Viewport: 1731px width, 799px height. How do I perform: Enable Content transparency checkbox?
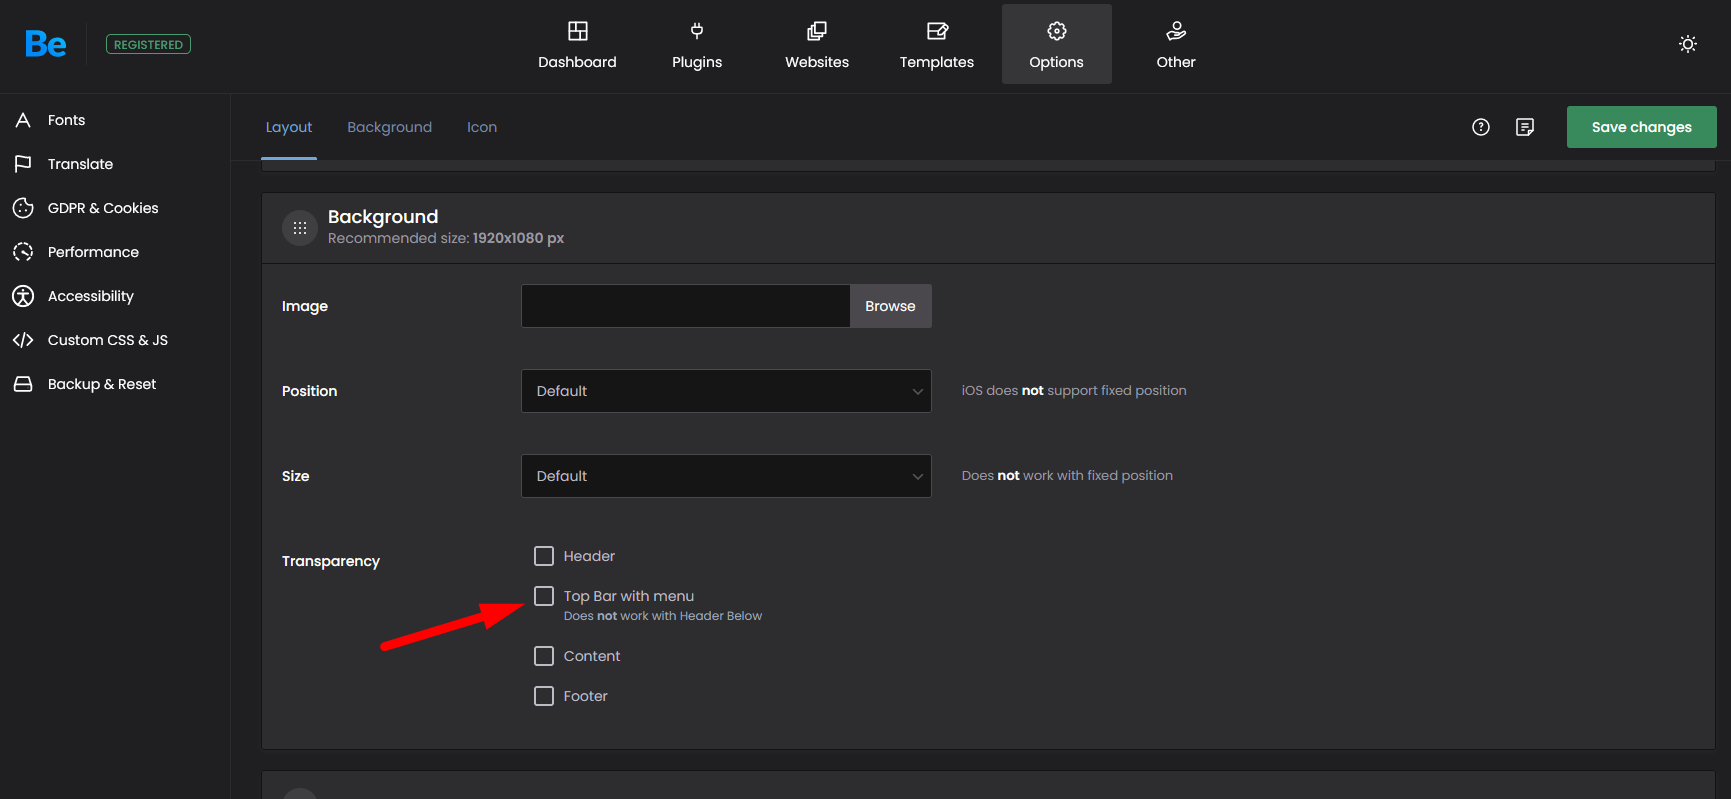[544, 656]
